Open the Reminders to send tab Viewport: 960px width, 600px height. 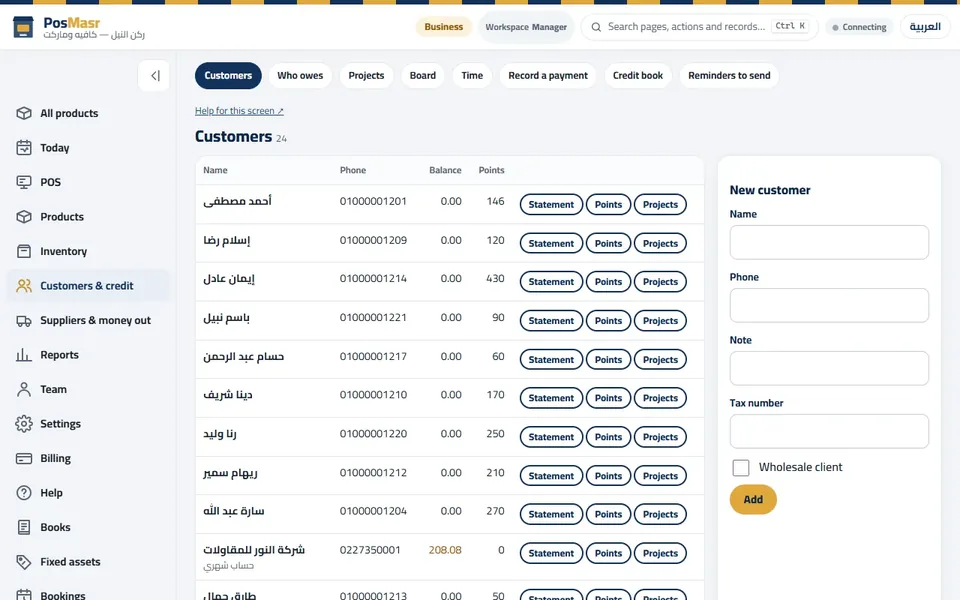(729, 76)
